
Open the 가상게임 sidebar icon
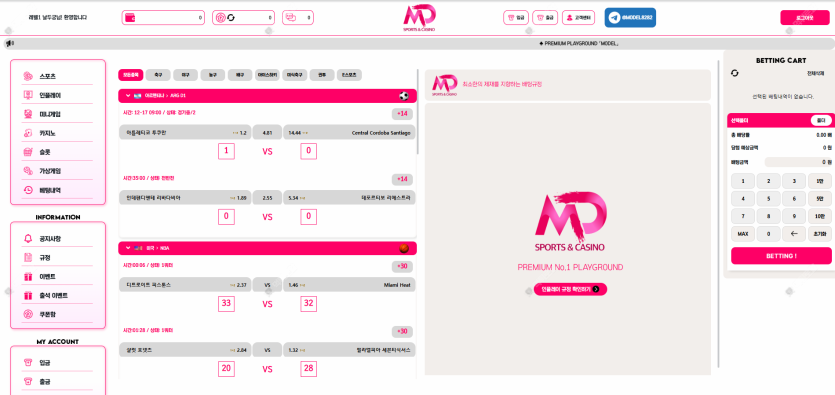[x=28, y=171]
